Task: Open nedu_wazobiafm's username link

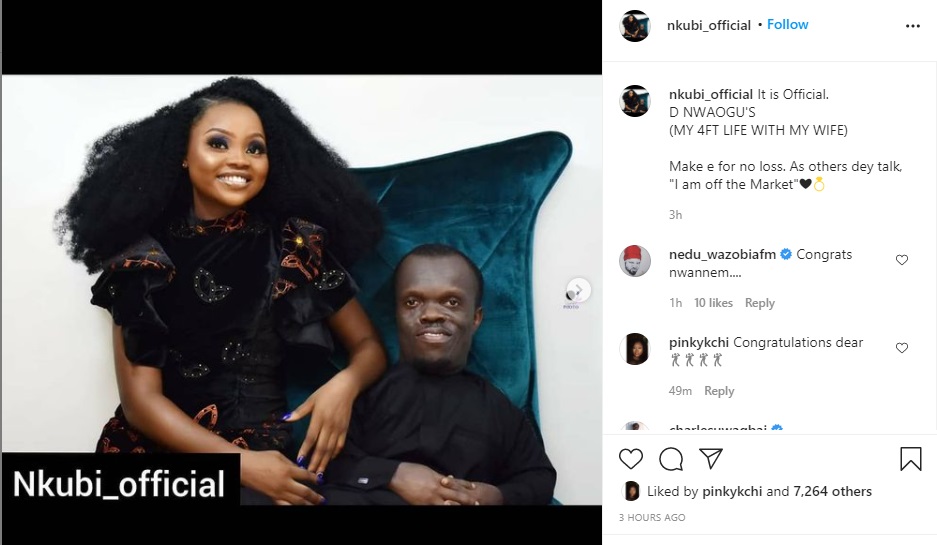Action: click(x=722, y=255)
